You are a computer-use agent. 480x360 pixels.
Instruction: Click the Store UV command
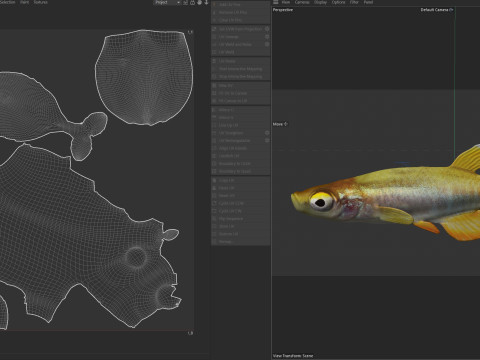click(x=240, y=226)
